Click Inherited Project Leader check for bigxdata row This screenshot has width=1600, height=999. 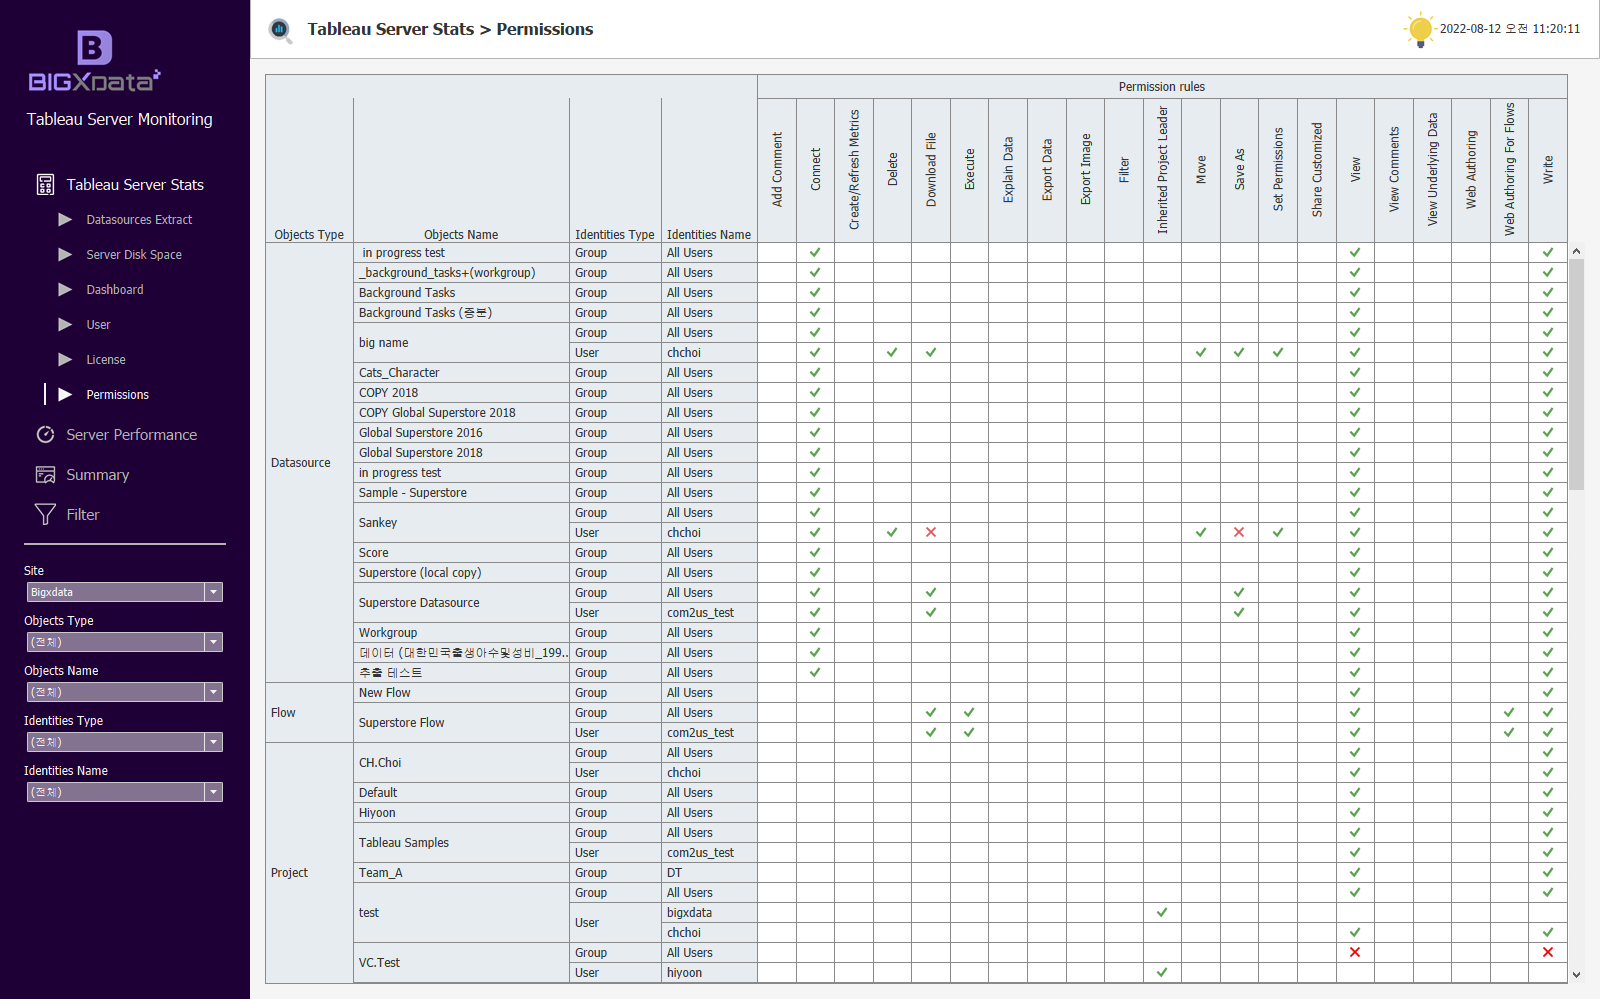pyautogui.click(x=1162, y=912)
